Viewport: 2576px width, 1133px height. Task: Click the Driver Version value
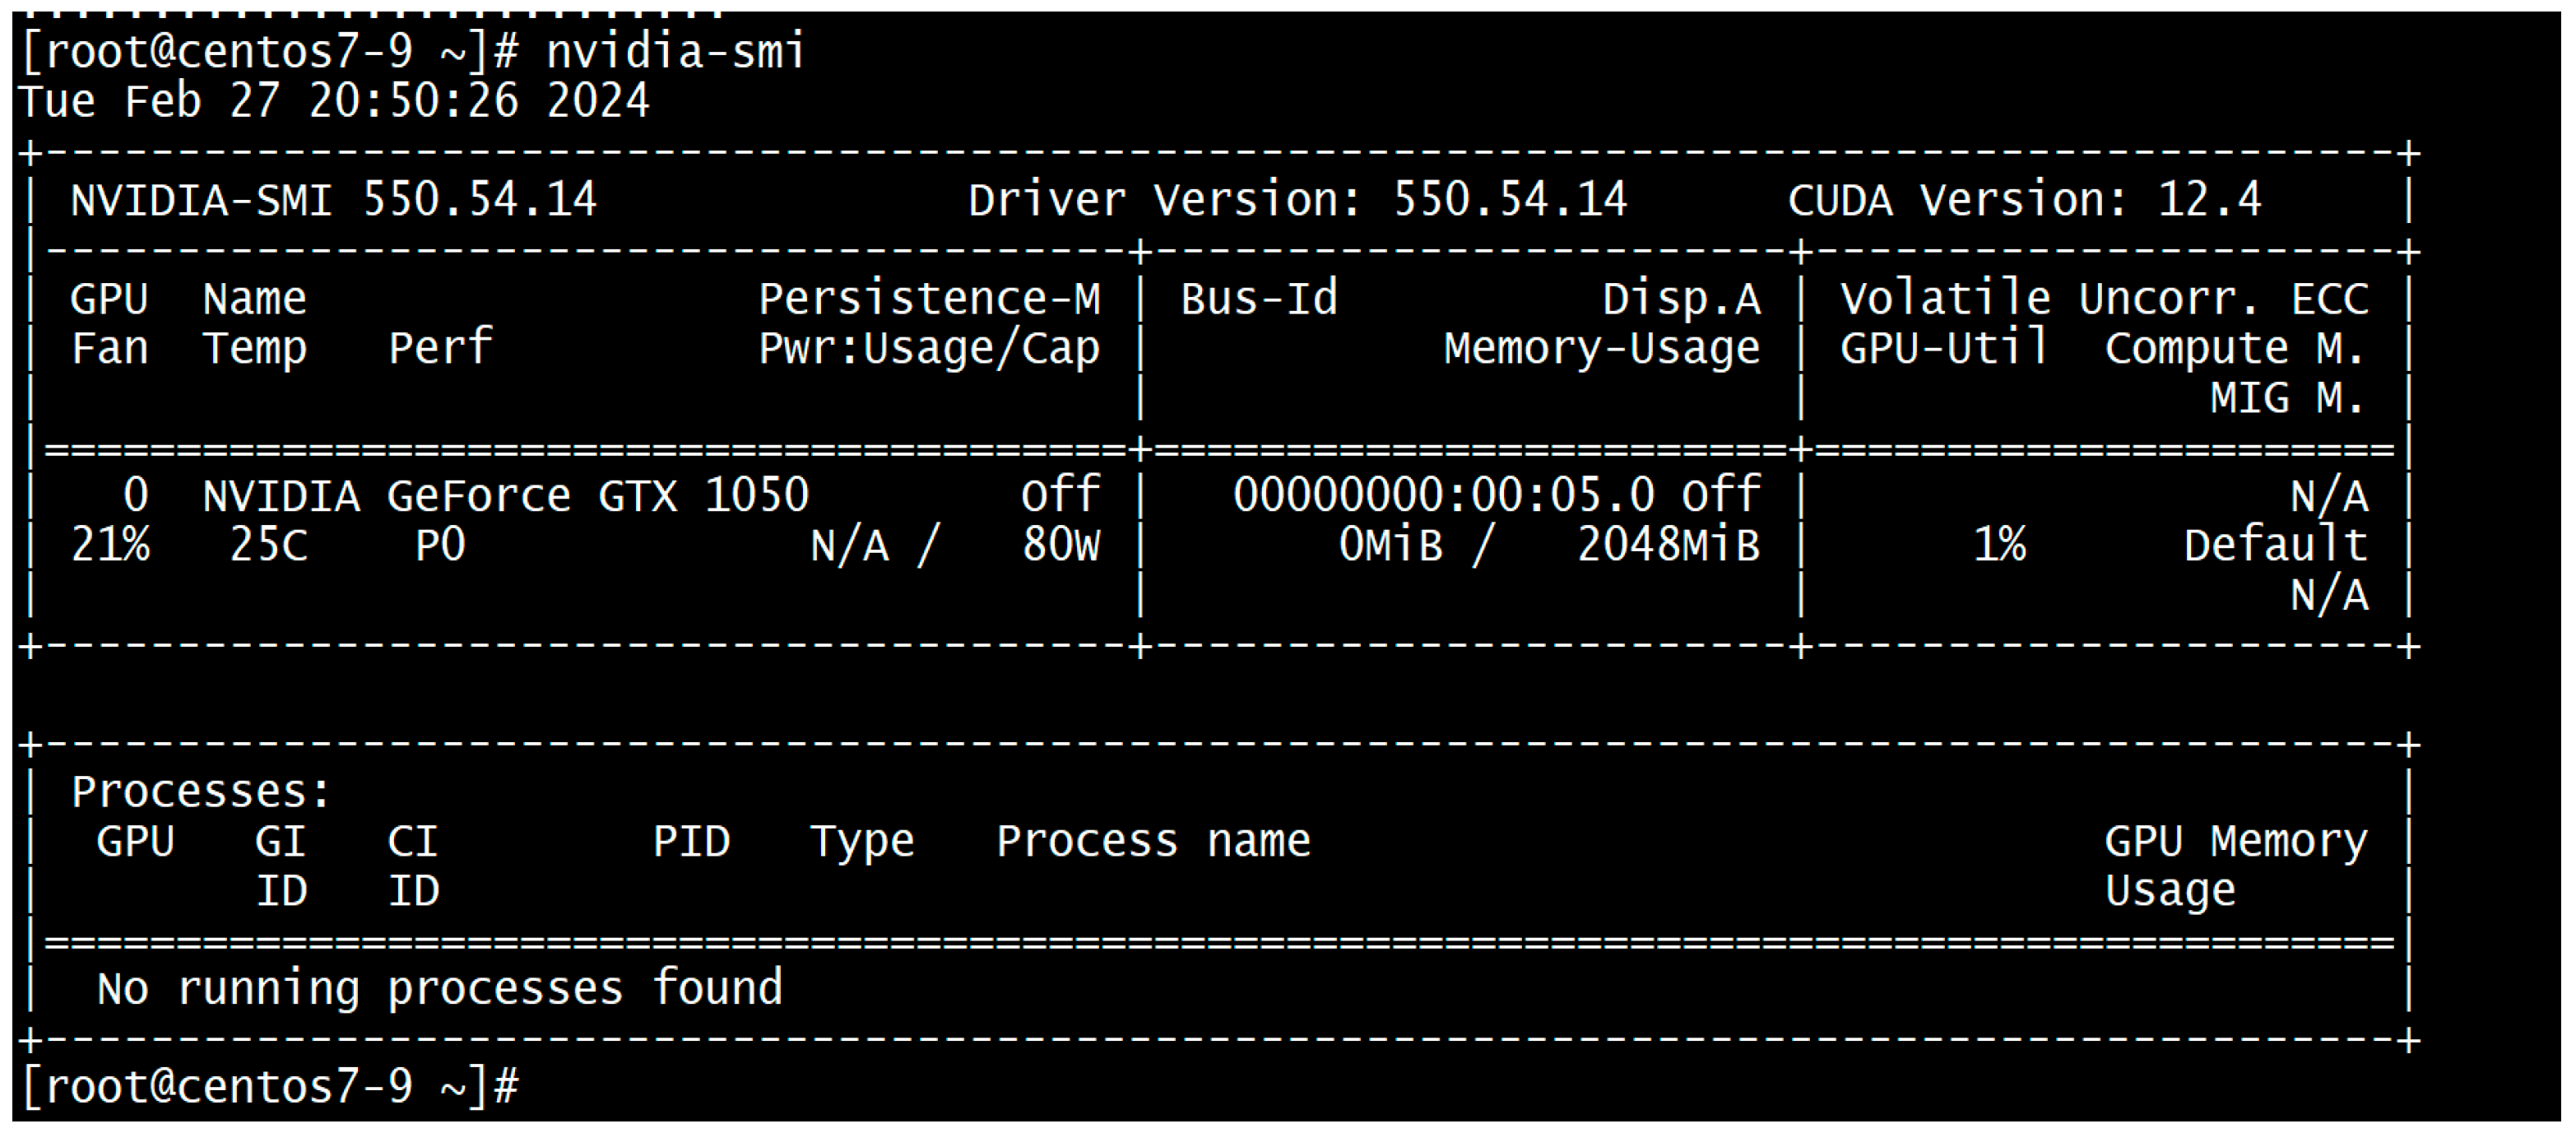coord(1510,200)
